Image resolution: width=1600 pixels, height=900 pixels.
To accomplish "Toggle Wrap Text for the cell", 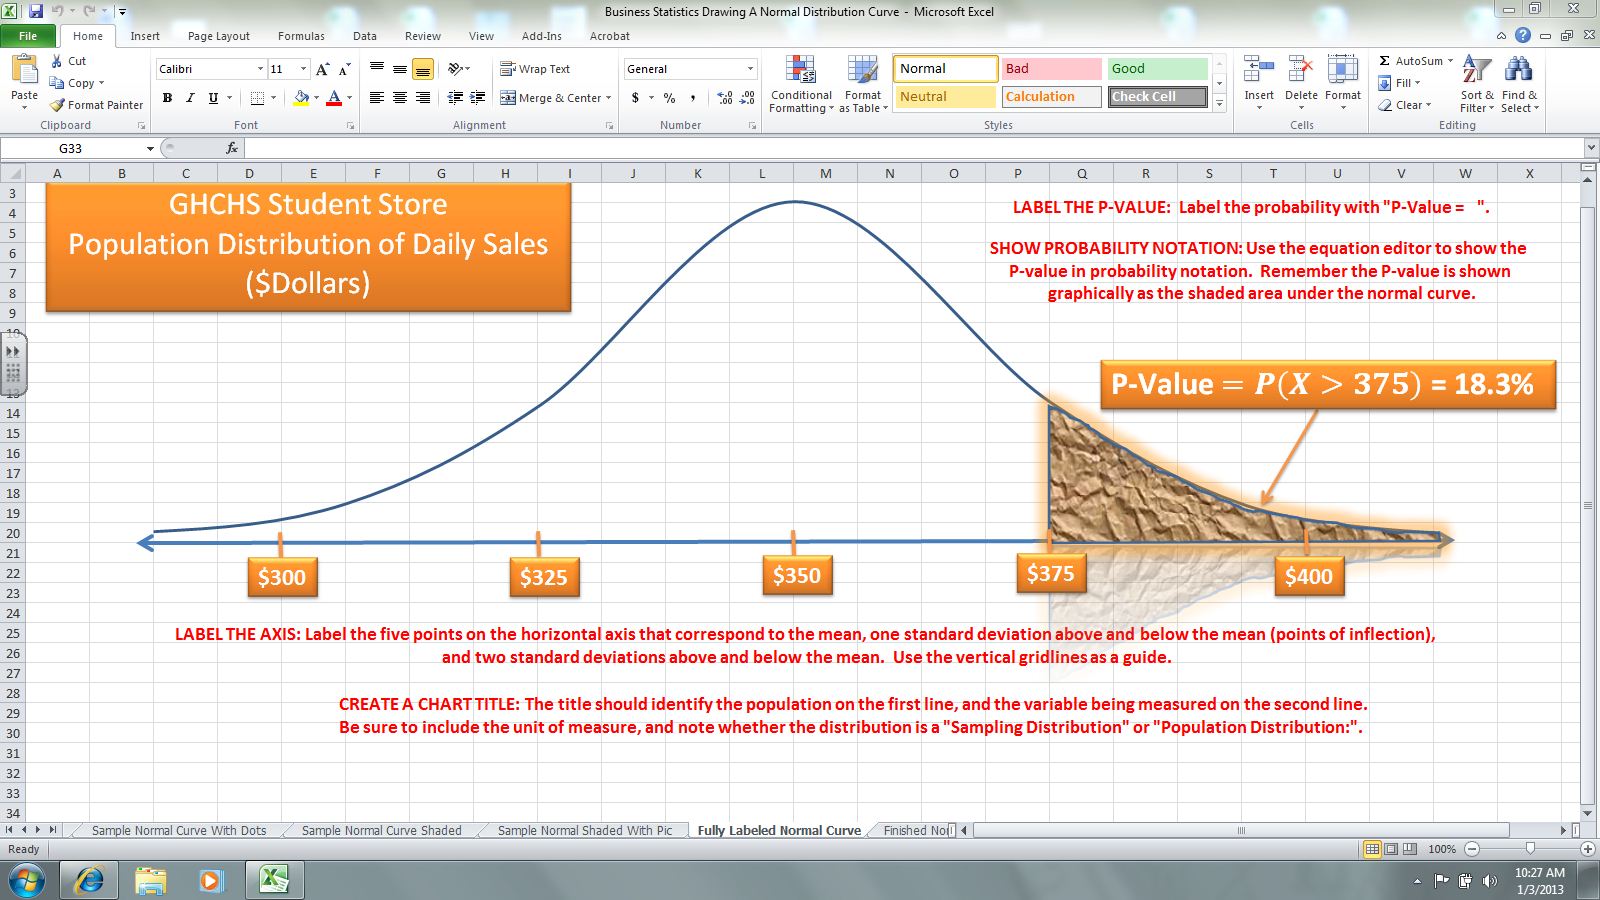I will click(535, 69).
